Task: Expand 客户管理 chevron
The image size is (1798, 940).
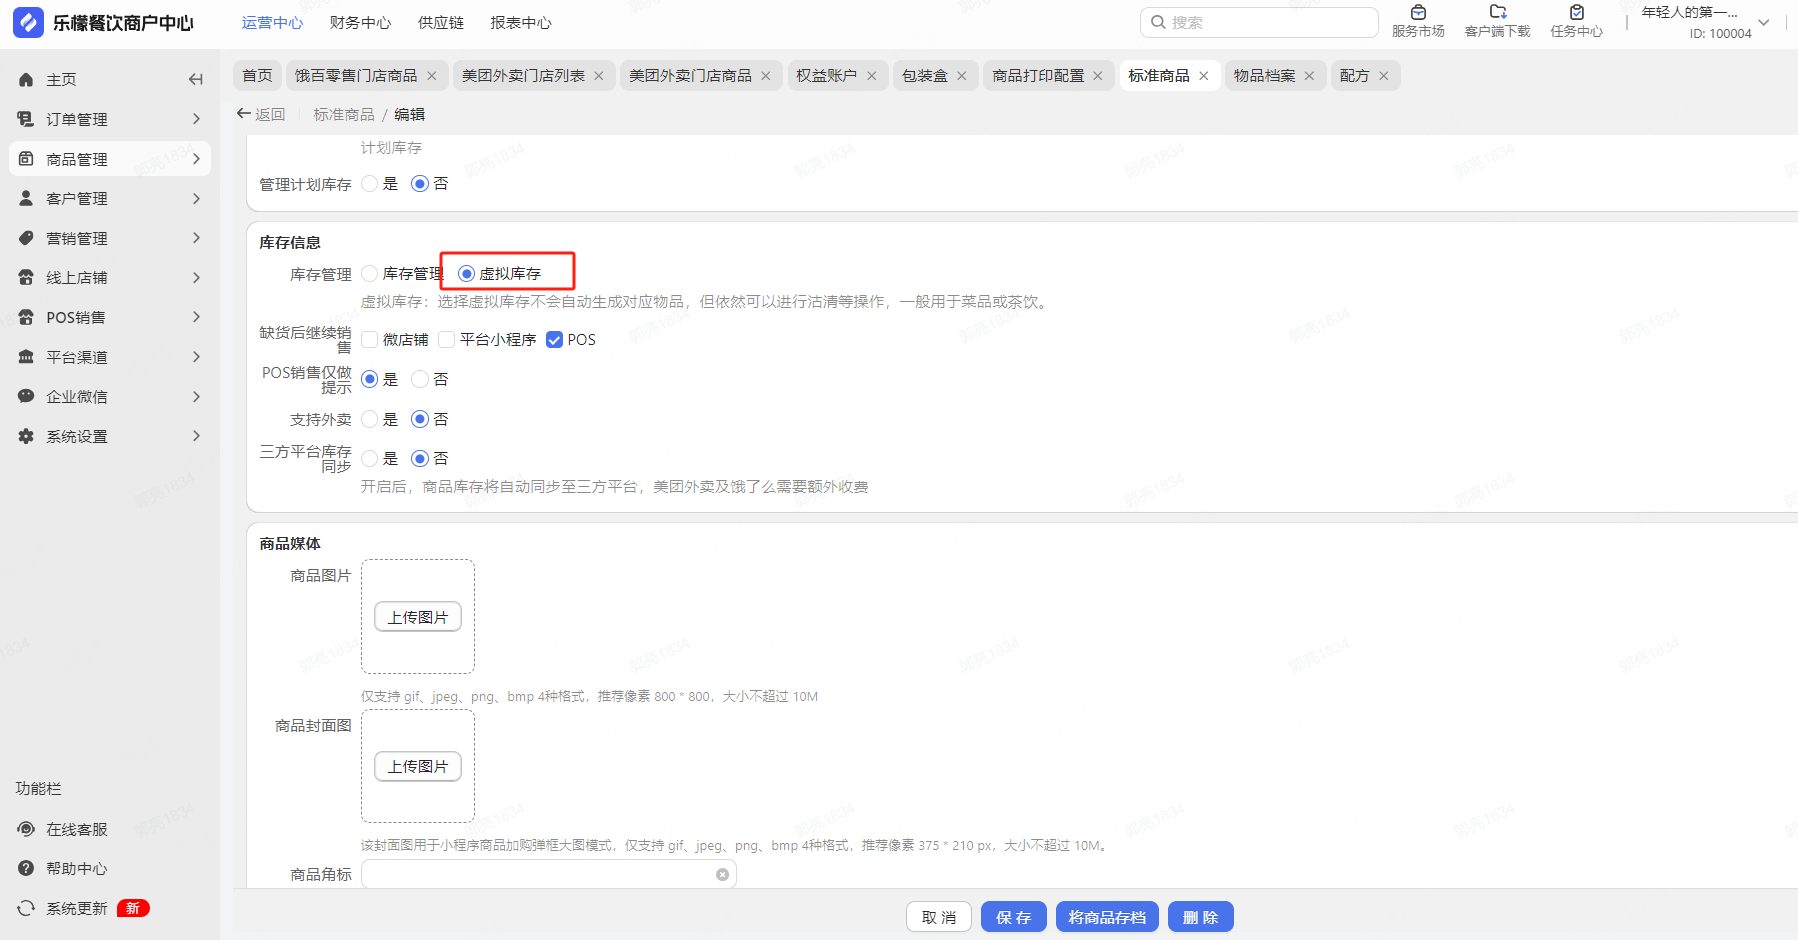Action: 196,198
